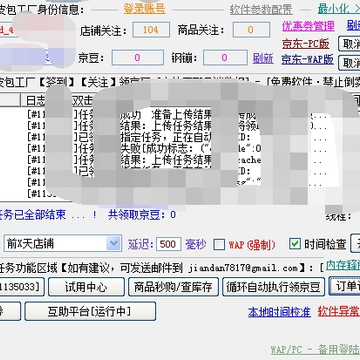Open 优惠券管理 link

click(308, 26)
